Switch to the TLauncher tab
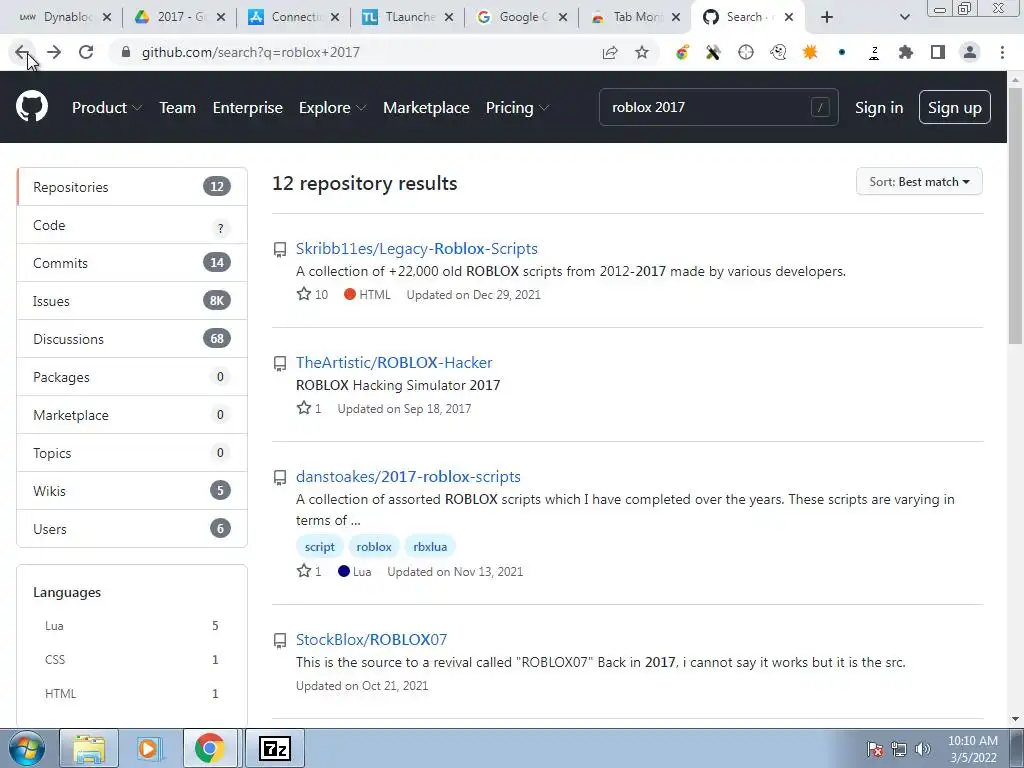This screenshot has width=1024, height=768. click(408, 17)
